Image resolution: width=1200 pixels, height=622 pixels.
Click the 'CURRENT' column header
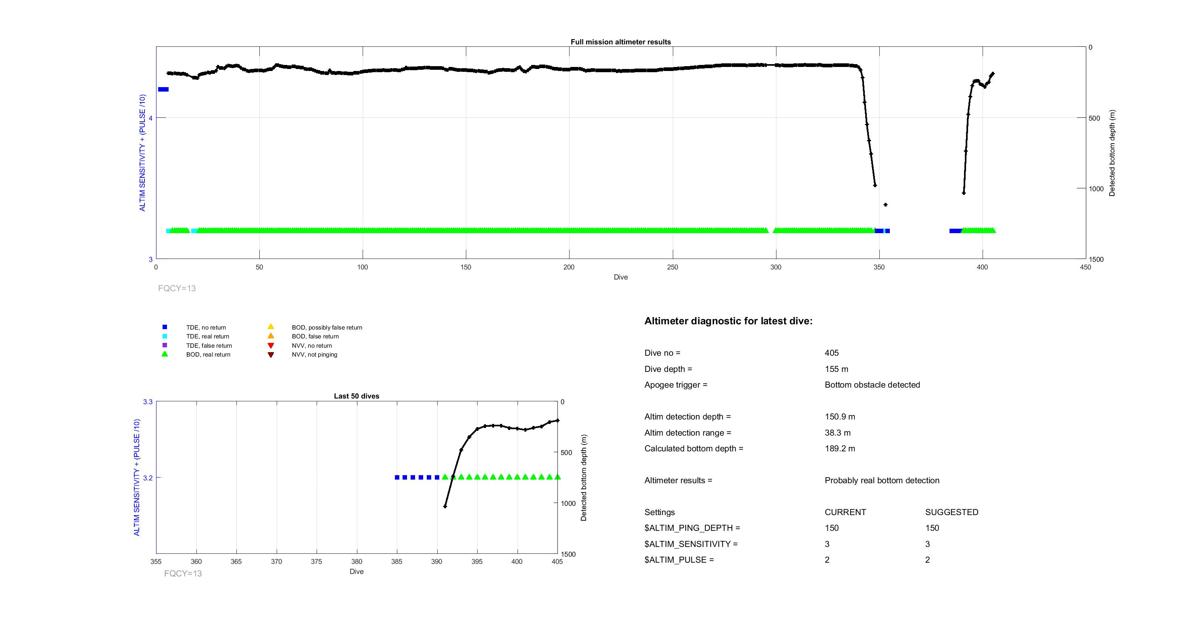click(845, 512)
